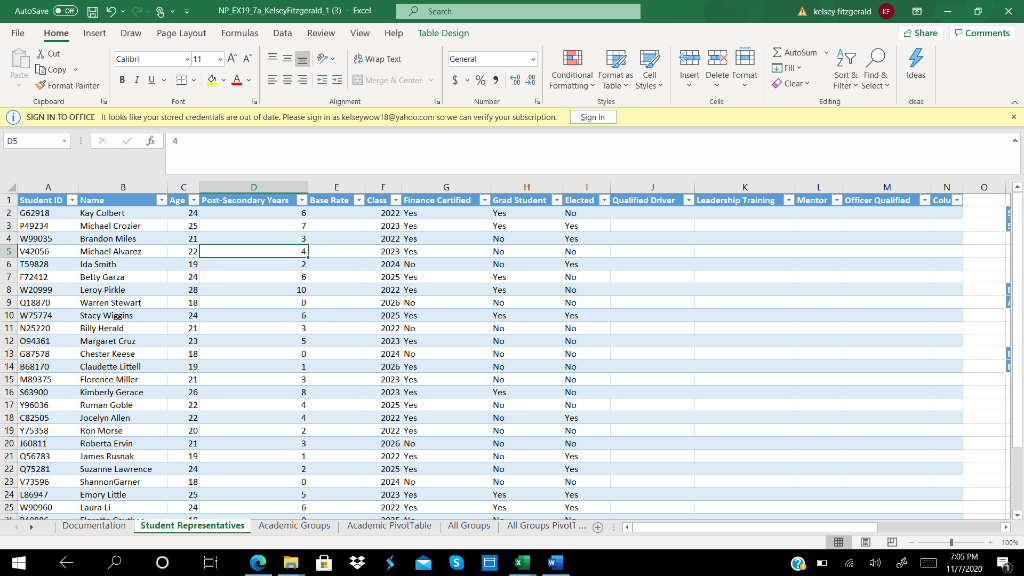Click the Share button
This screenshot has height=576, width=1024.
(x=920, y=33)
